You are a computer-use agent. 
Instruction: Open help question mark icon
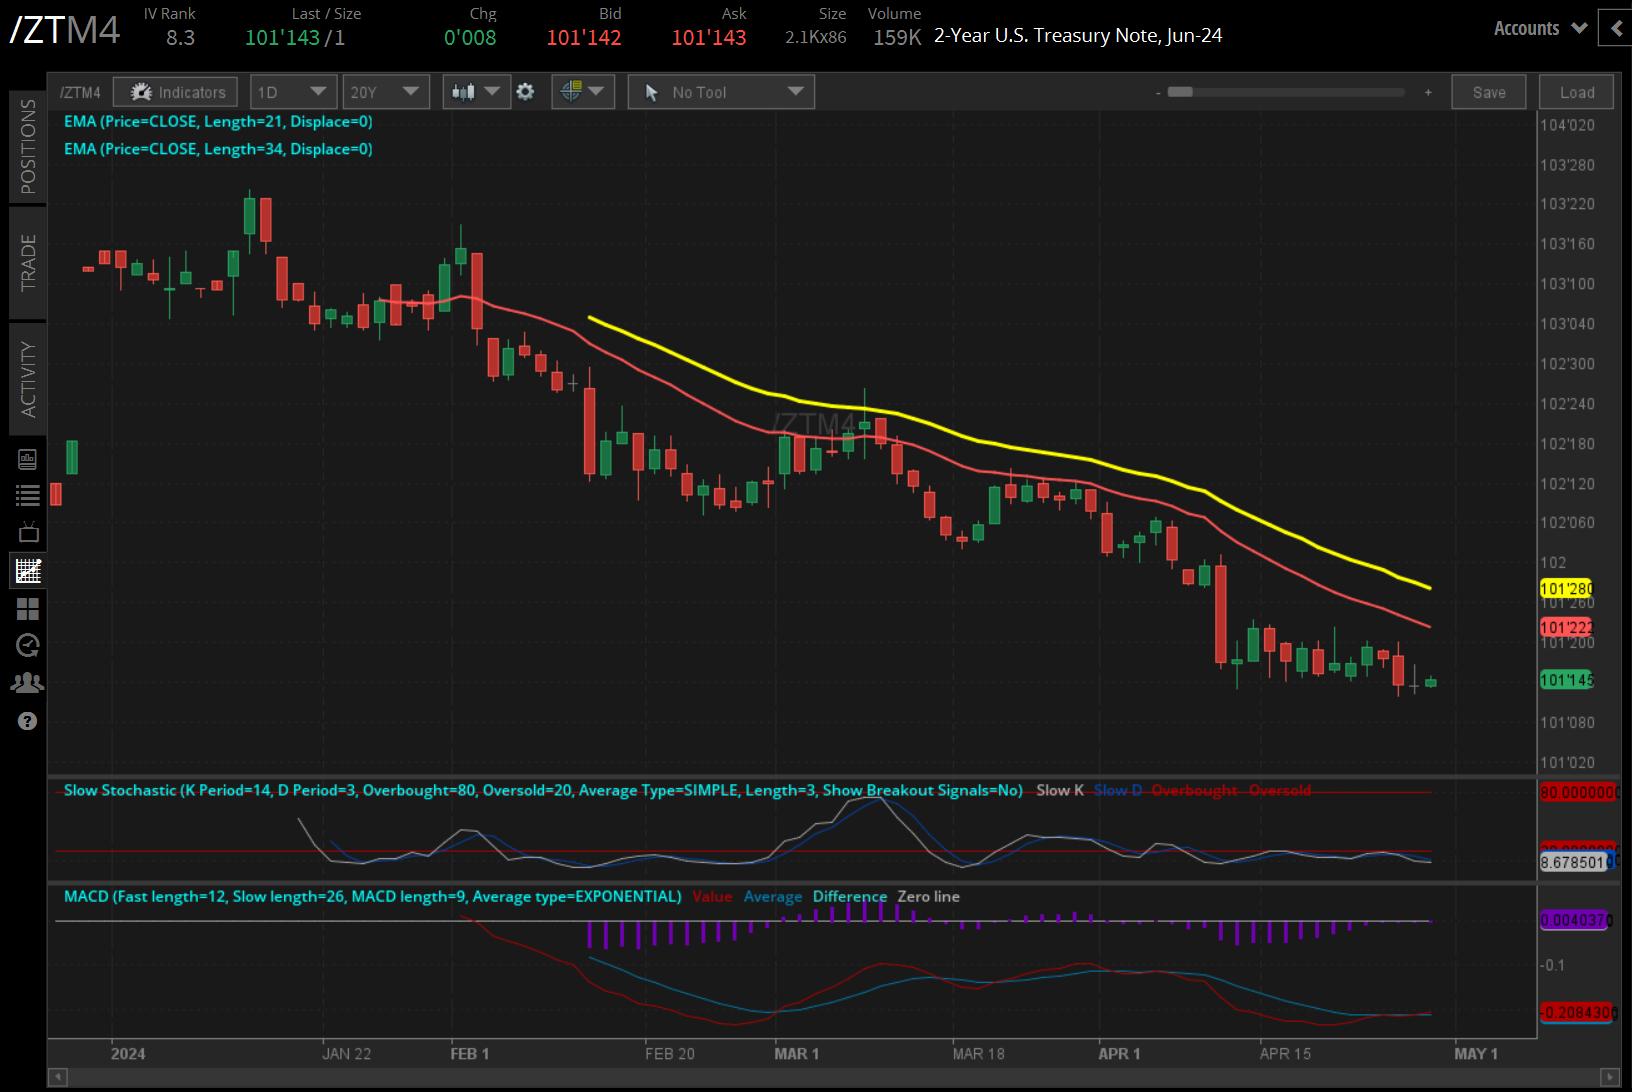pos(28,721)
